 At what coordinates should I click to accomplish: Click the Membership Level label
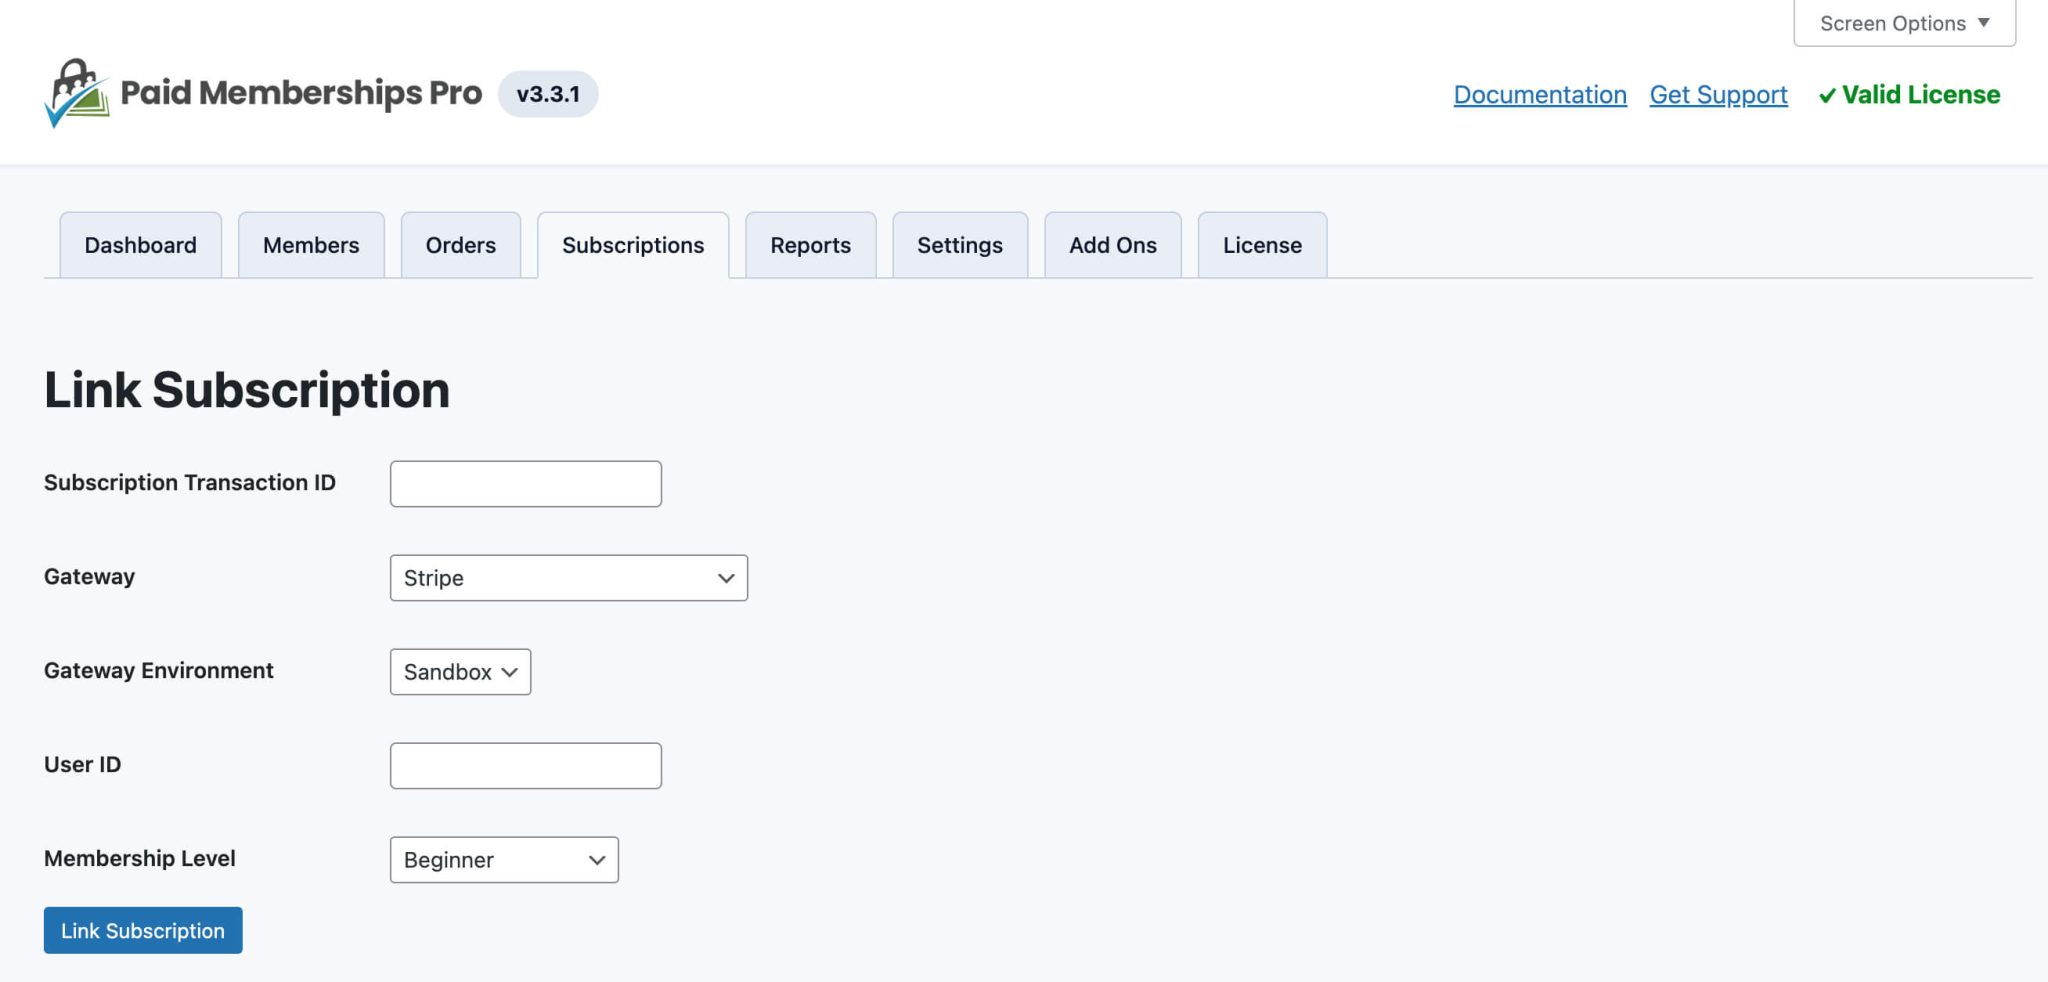click(140, 858)
